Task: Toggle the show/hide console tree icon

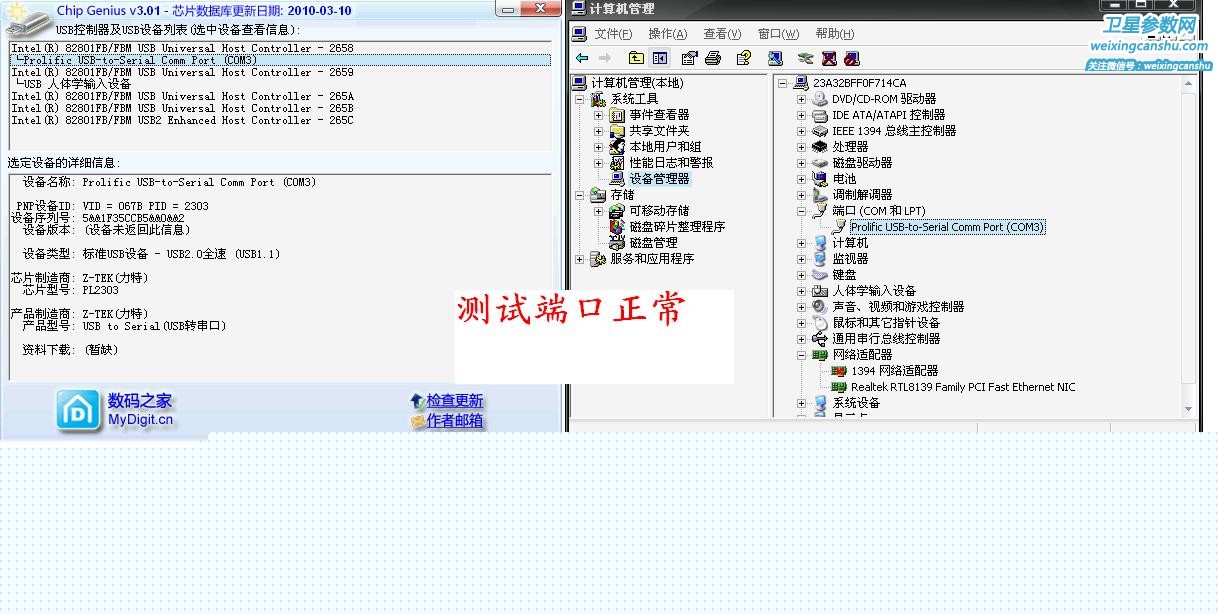Action: (659, 59)
